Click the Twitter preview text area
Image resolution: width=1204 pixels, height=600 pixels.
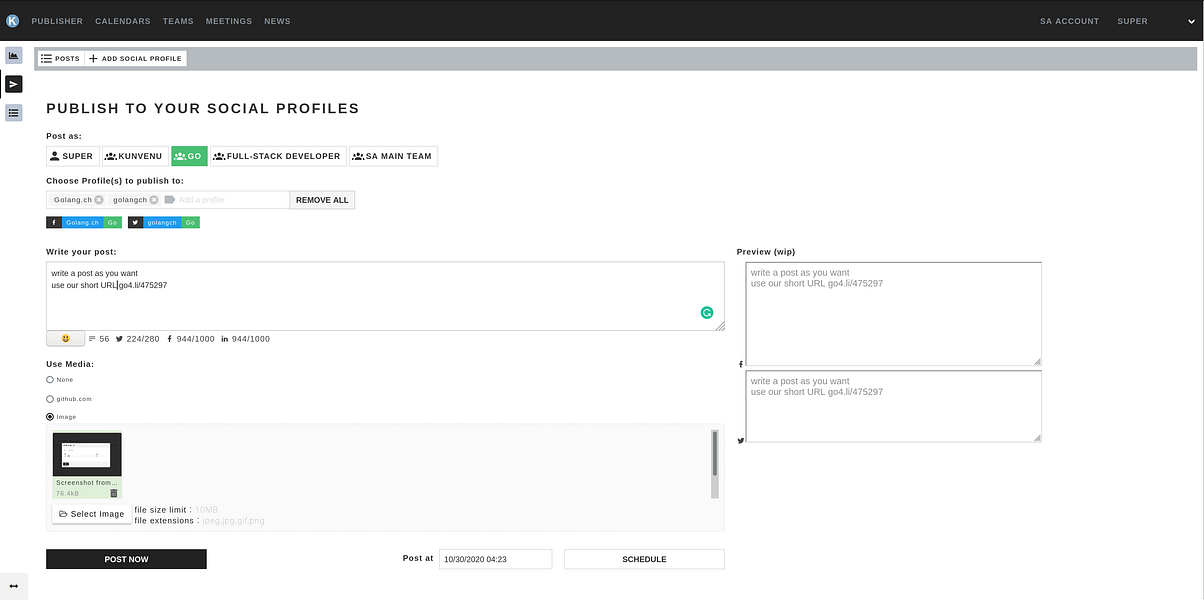coord(893,406)
